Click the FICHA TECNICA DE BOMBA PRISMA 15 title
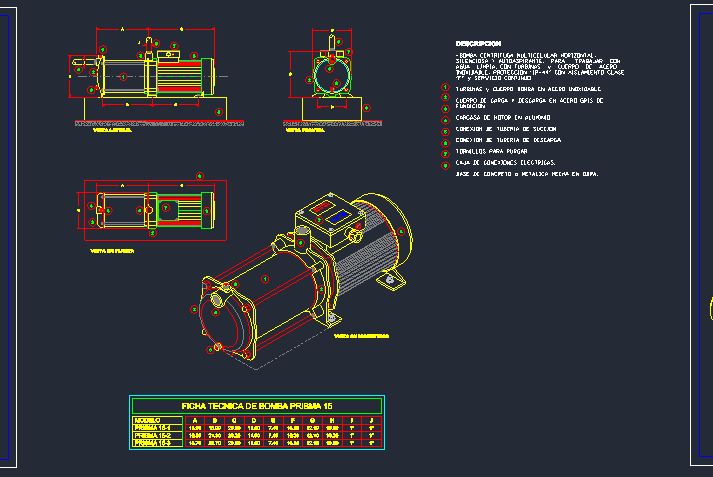Image resolution: width=713 pixels, height=477 pixels. click(x=256, y=405)
